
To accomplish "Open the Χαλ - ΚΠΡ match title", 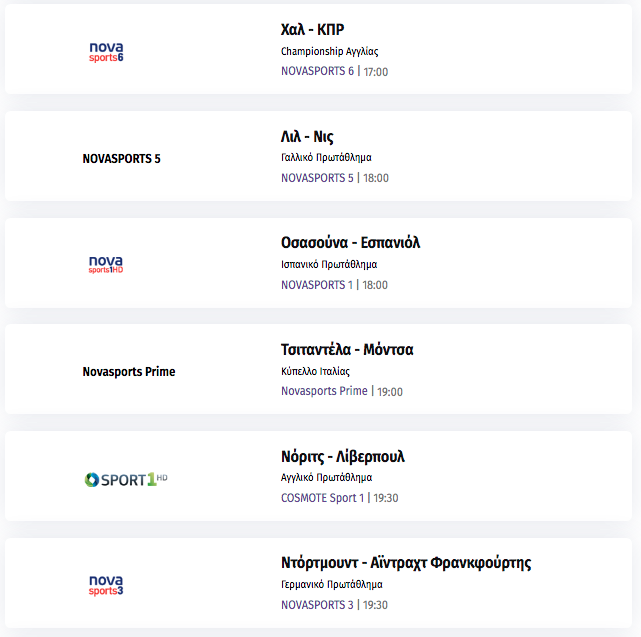I will pos(312,29).
